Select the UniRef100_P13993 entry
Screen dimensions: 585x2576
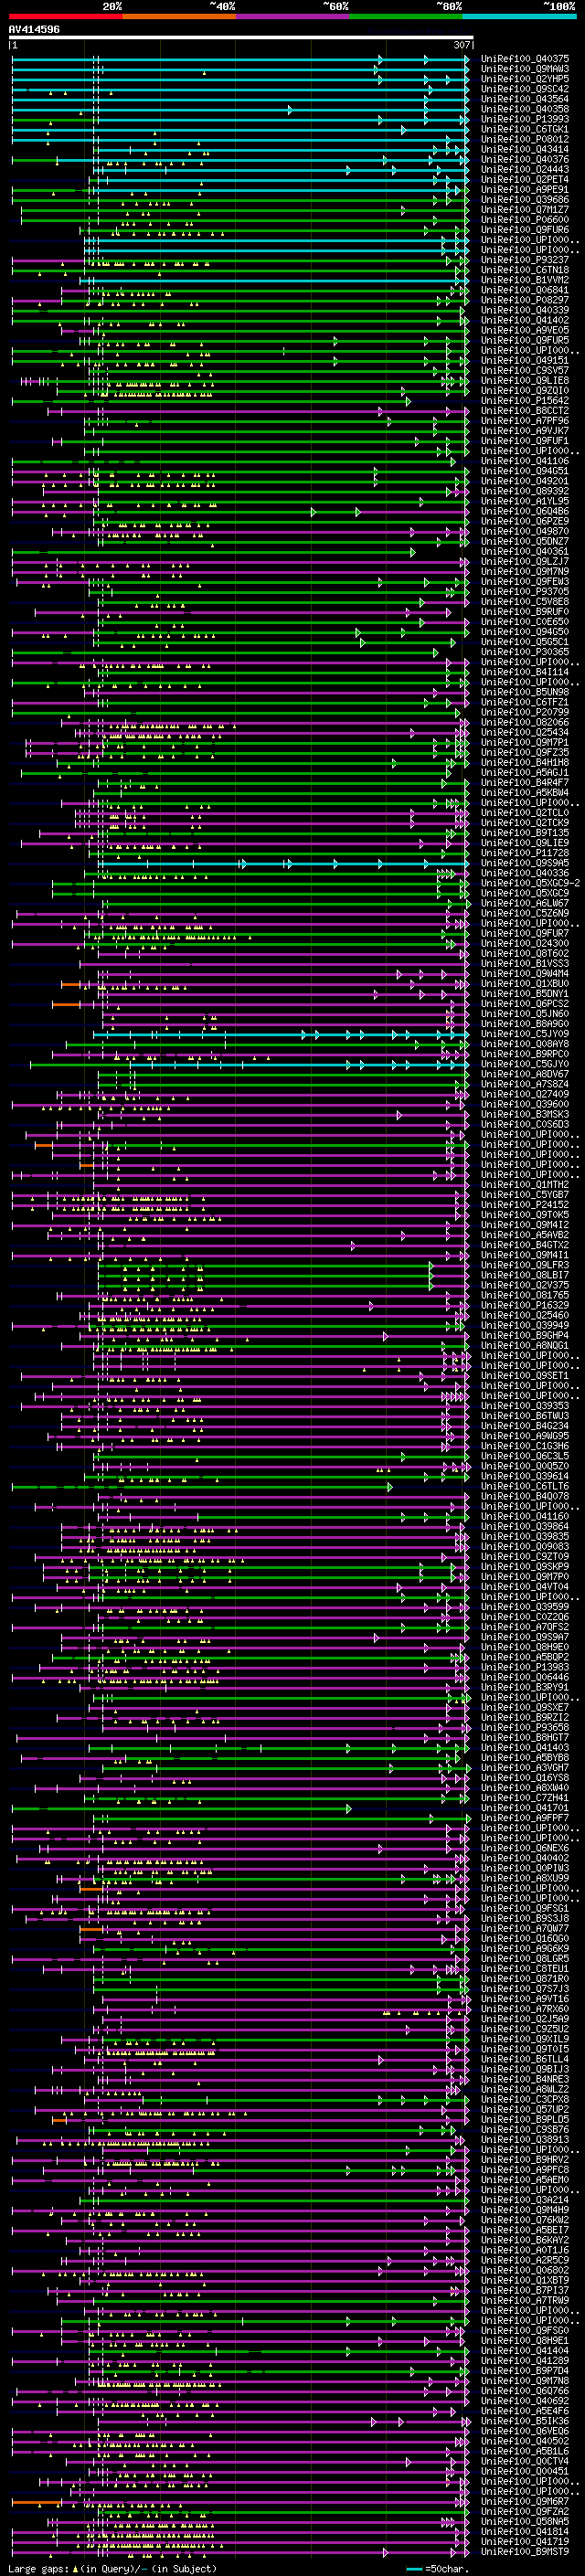point(525,119)
